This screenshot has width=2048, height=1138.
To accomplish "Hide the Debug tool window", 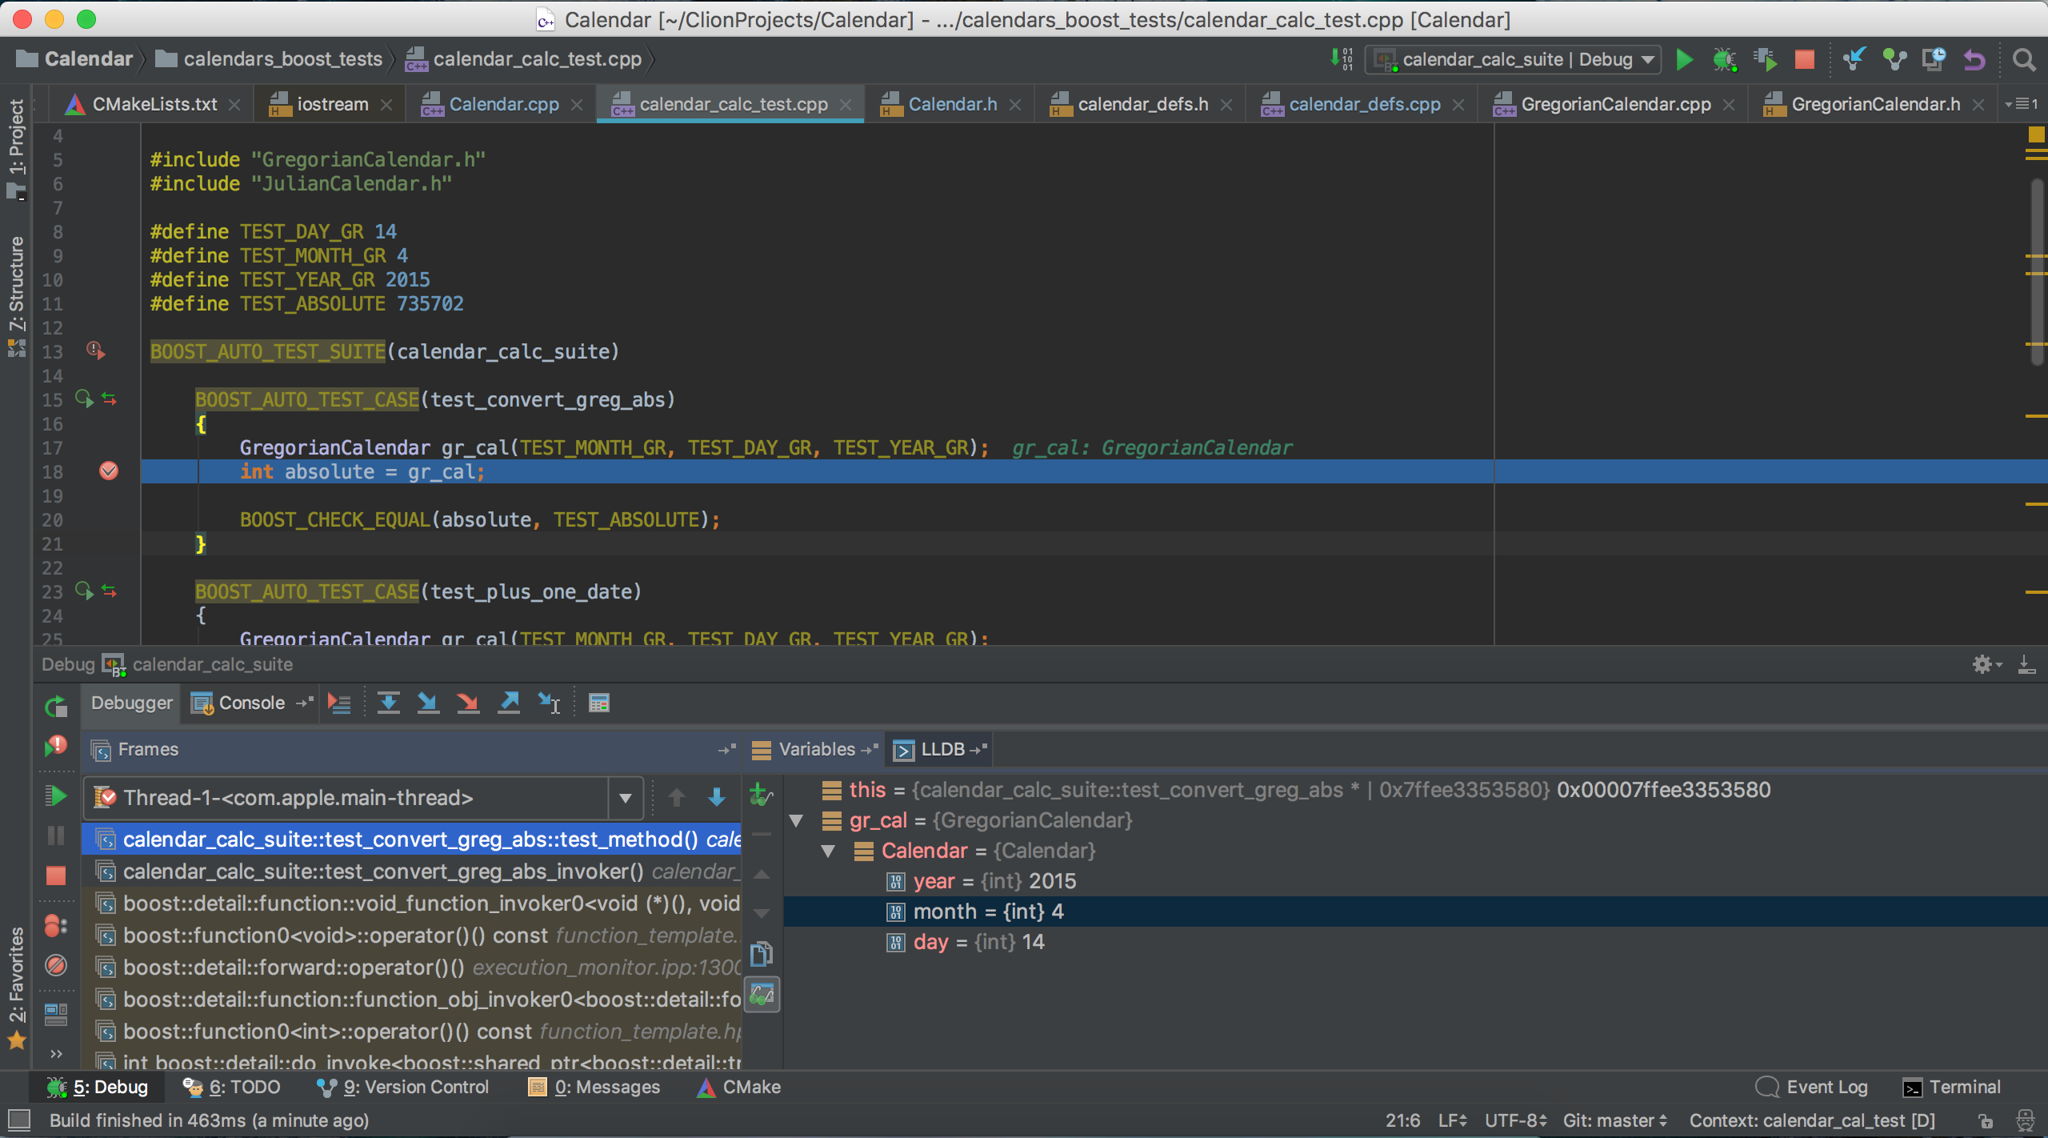I will pos(2026,664).
